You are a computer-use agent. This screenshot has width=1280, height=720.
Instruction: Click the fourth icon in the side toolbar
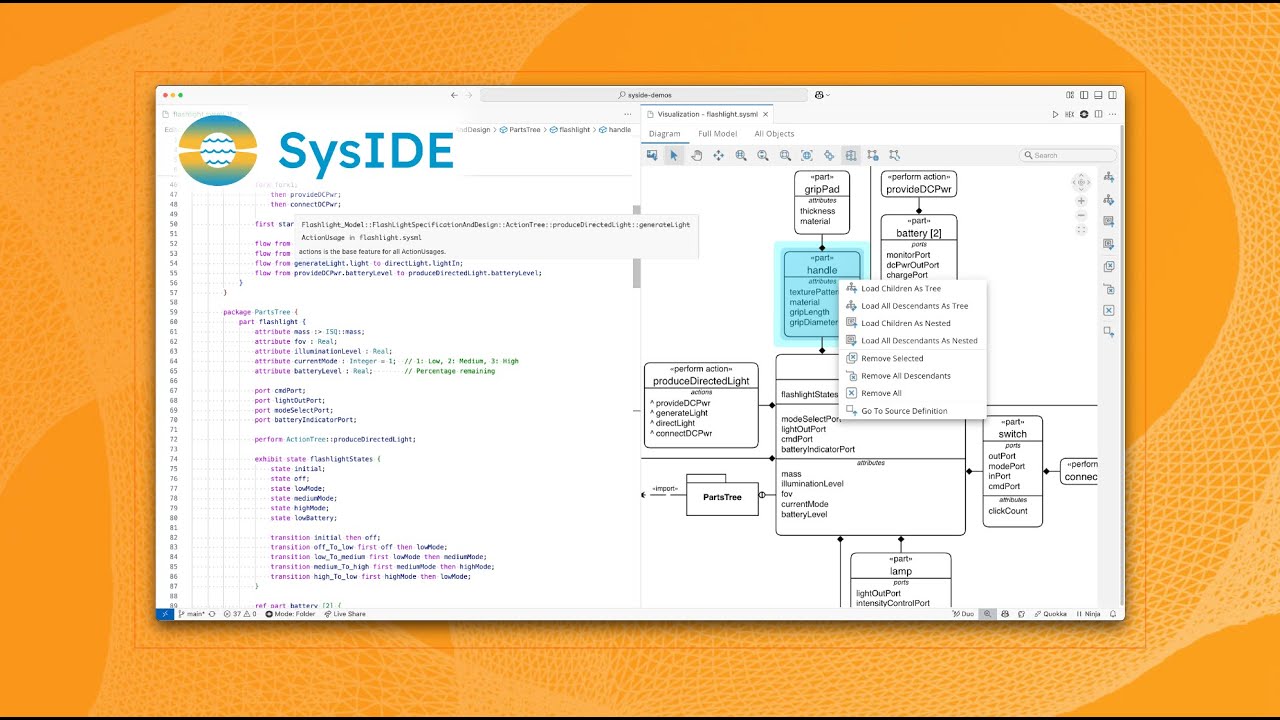1109,243
